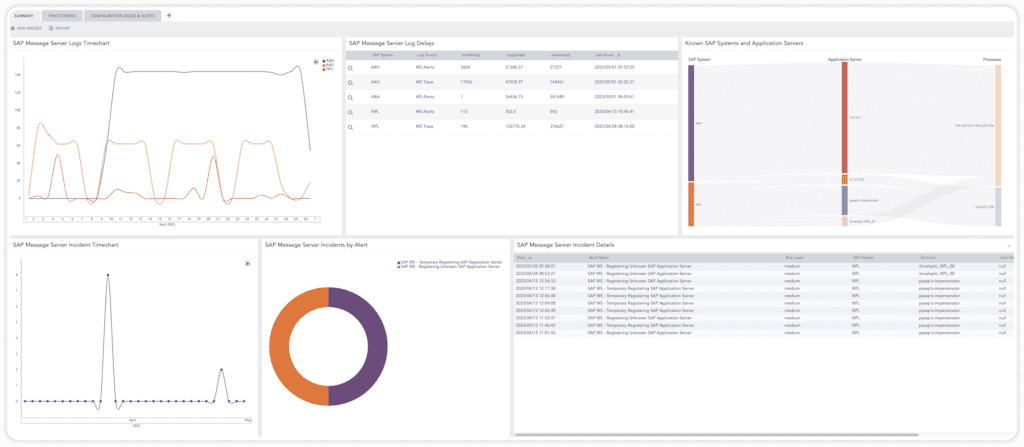Inspect the A4H MS Trace row magnifier
Screen dimensions: 1024x447
(x=350, y=82)
